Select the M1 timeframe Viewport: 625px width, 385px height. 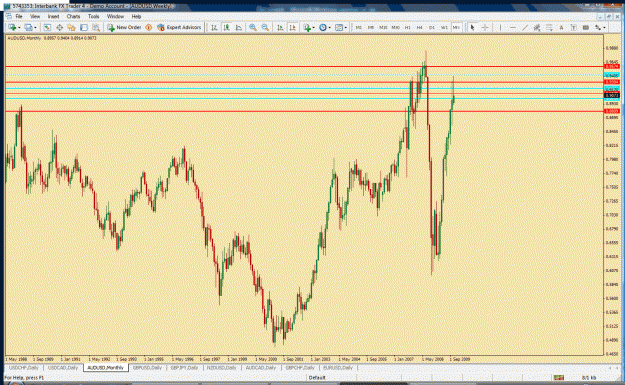click(x=359, y=28)
